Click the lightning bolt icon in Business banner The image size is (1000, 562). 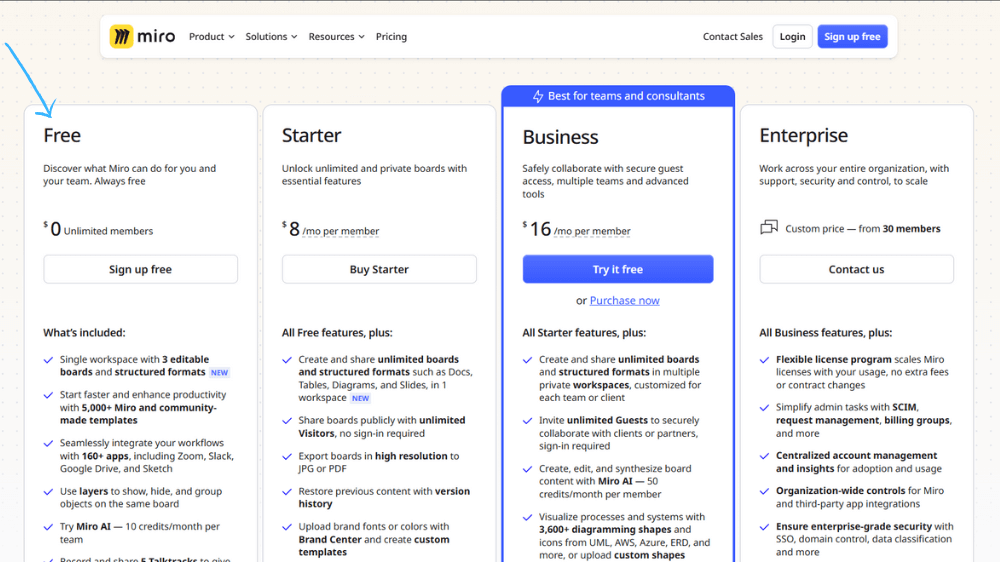(538, 97)
